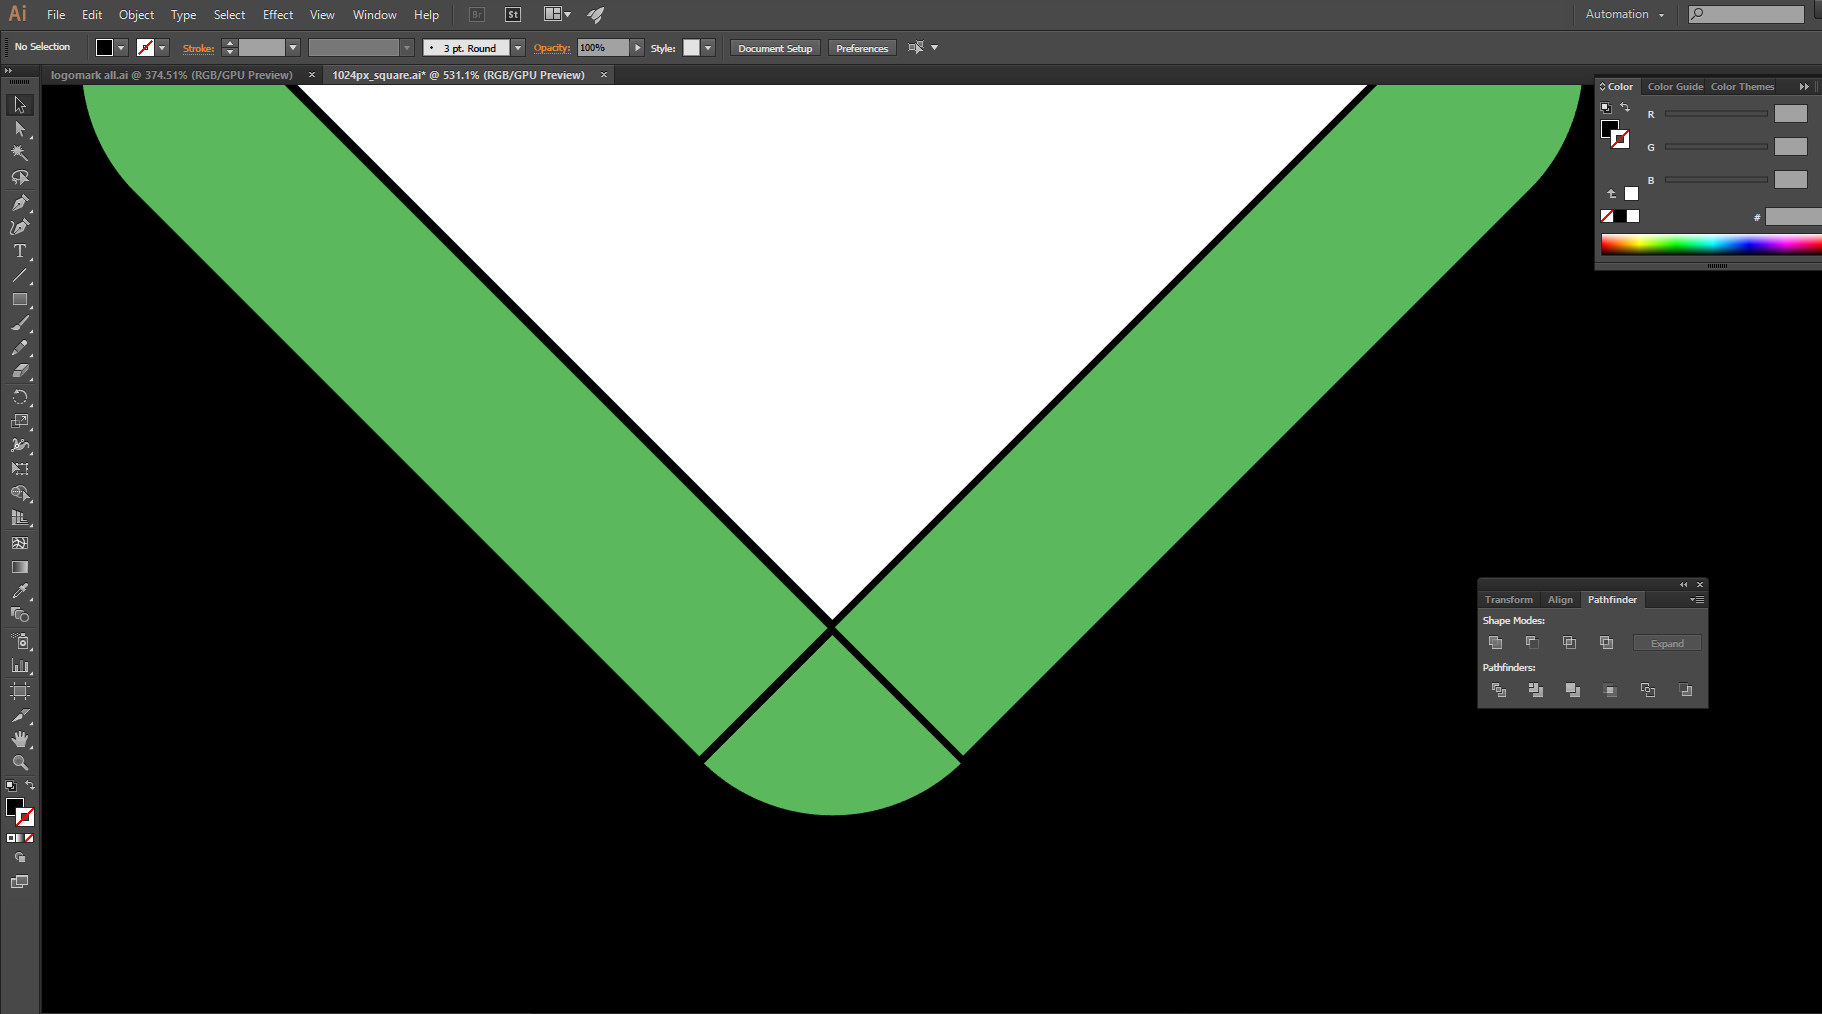Pick the Magic Wand tool
This screenshot has width=1822, height=1014.
tap(20, 153)
